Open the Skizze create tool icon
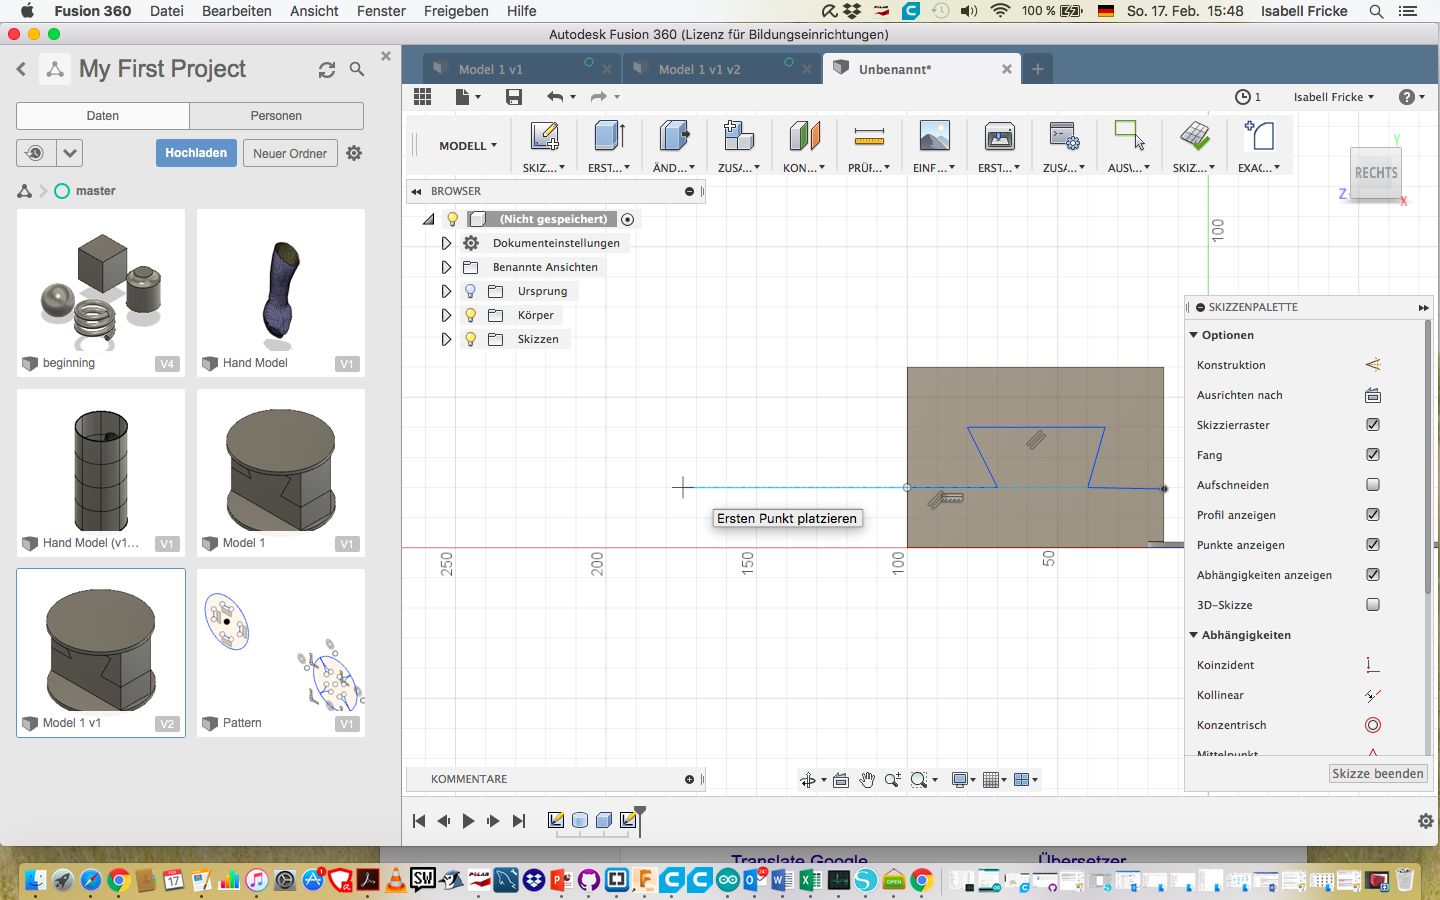Viewport: 1440px width, 900px height. (x=544, y=136)
